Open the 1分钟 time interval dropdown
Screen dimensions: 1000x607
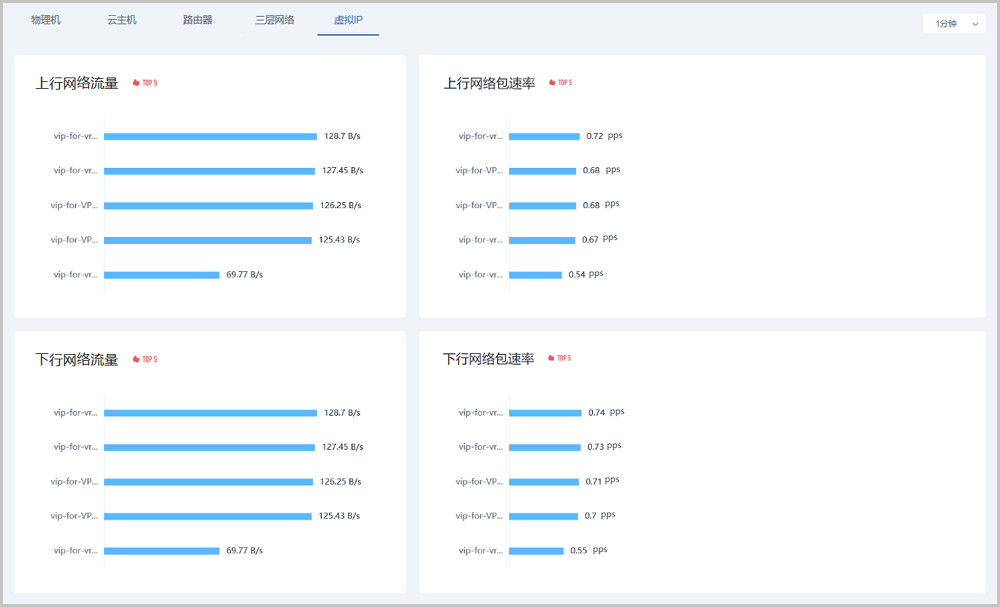click(953, 23)
